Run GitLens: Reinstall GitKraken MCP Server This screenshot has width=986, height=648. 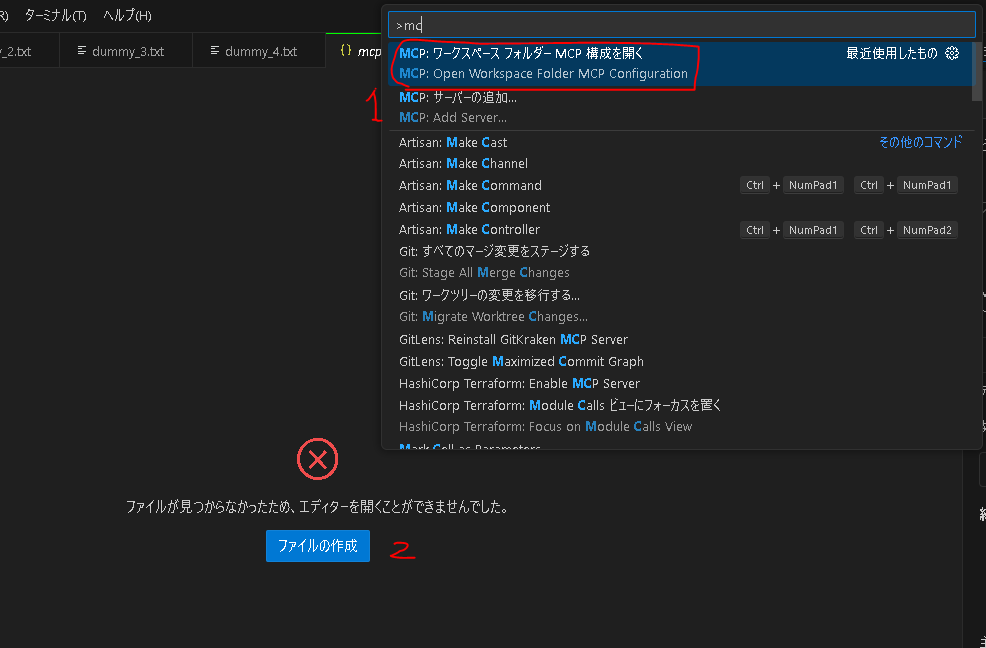click(680, 340)
